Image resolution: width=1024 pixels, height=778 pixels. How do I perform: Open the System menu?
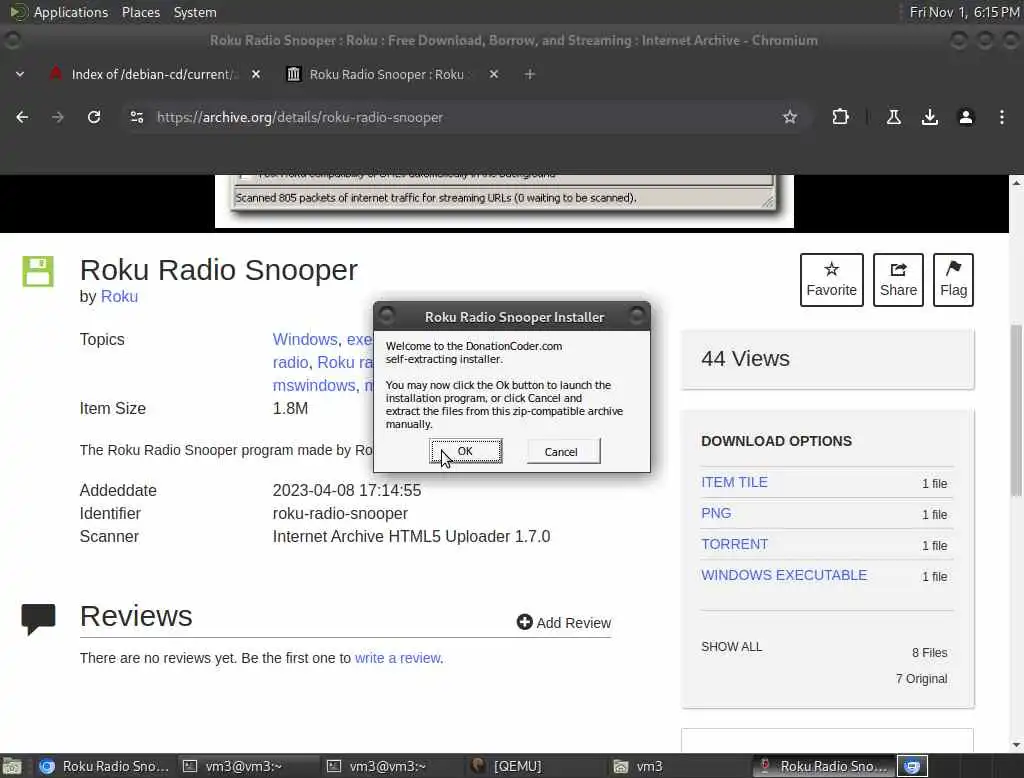[195, 12]
